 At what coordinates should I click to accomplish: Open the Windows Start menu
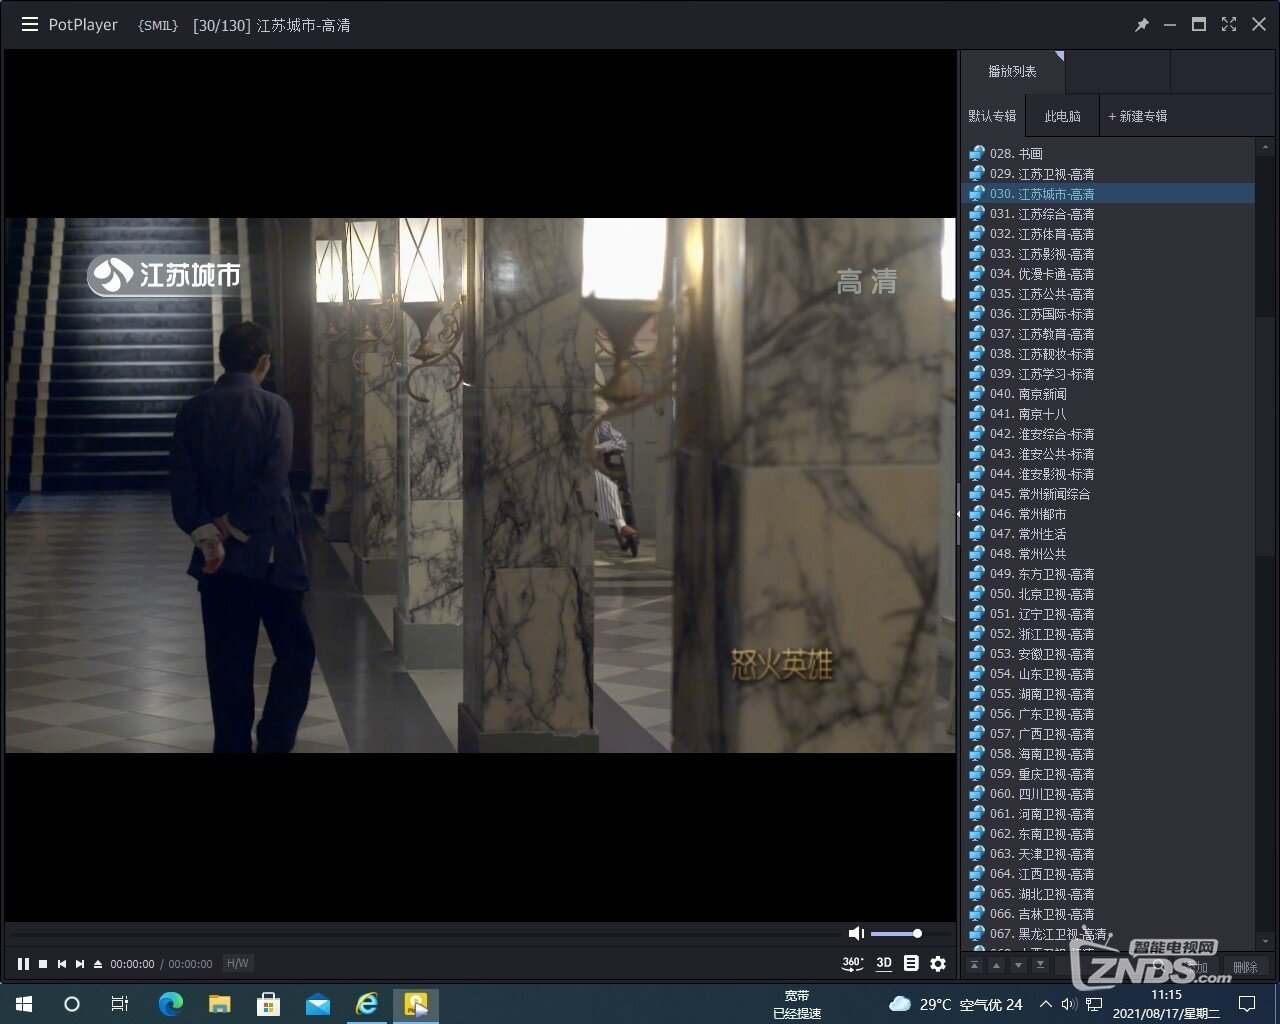(x=24, y=1004)
